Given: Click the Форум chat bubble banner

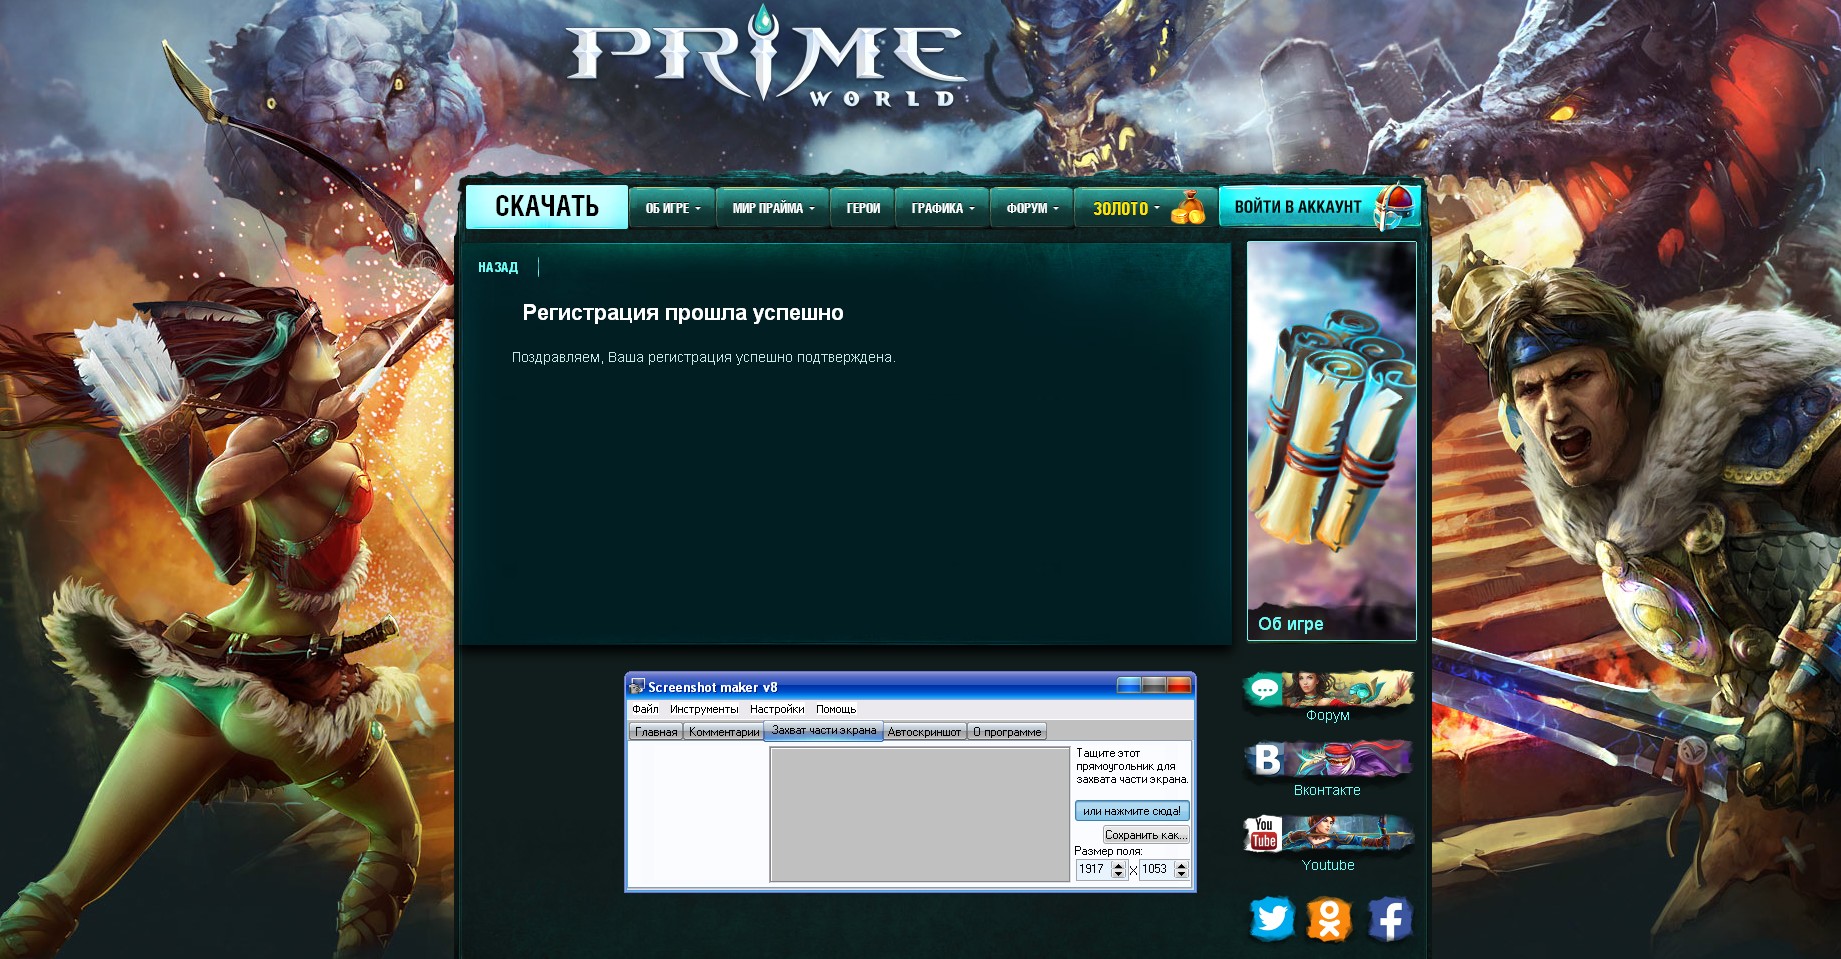Looking at the screenshot, I should pos(1328,689).
